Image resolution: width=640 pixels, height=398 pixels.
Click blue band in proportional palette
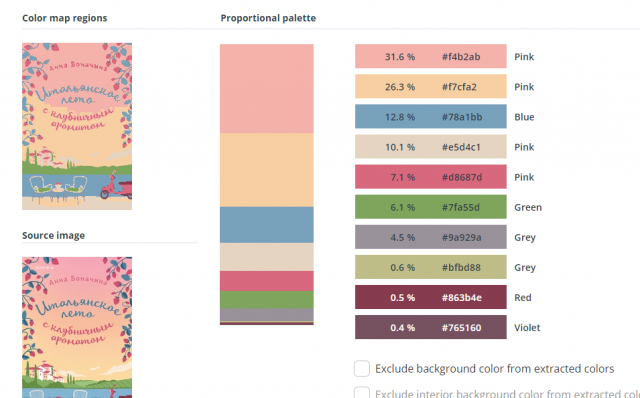tap(267, 225)
